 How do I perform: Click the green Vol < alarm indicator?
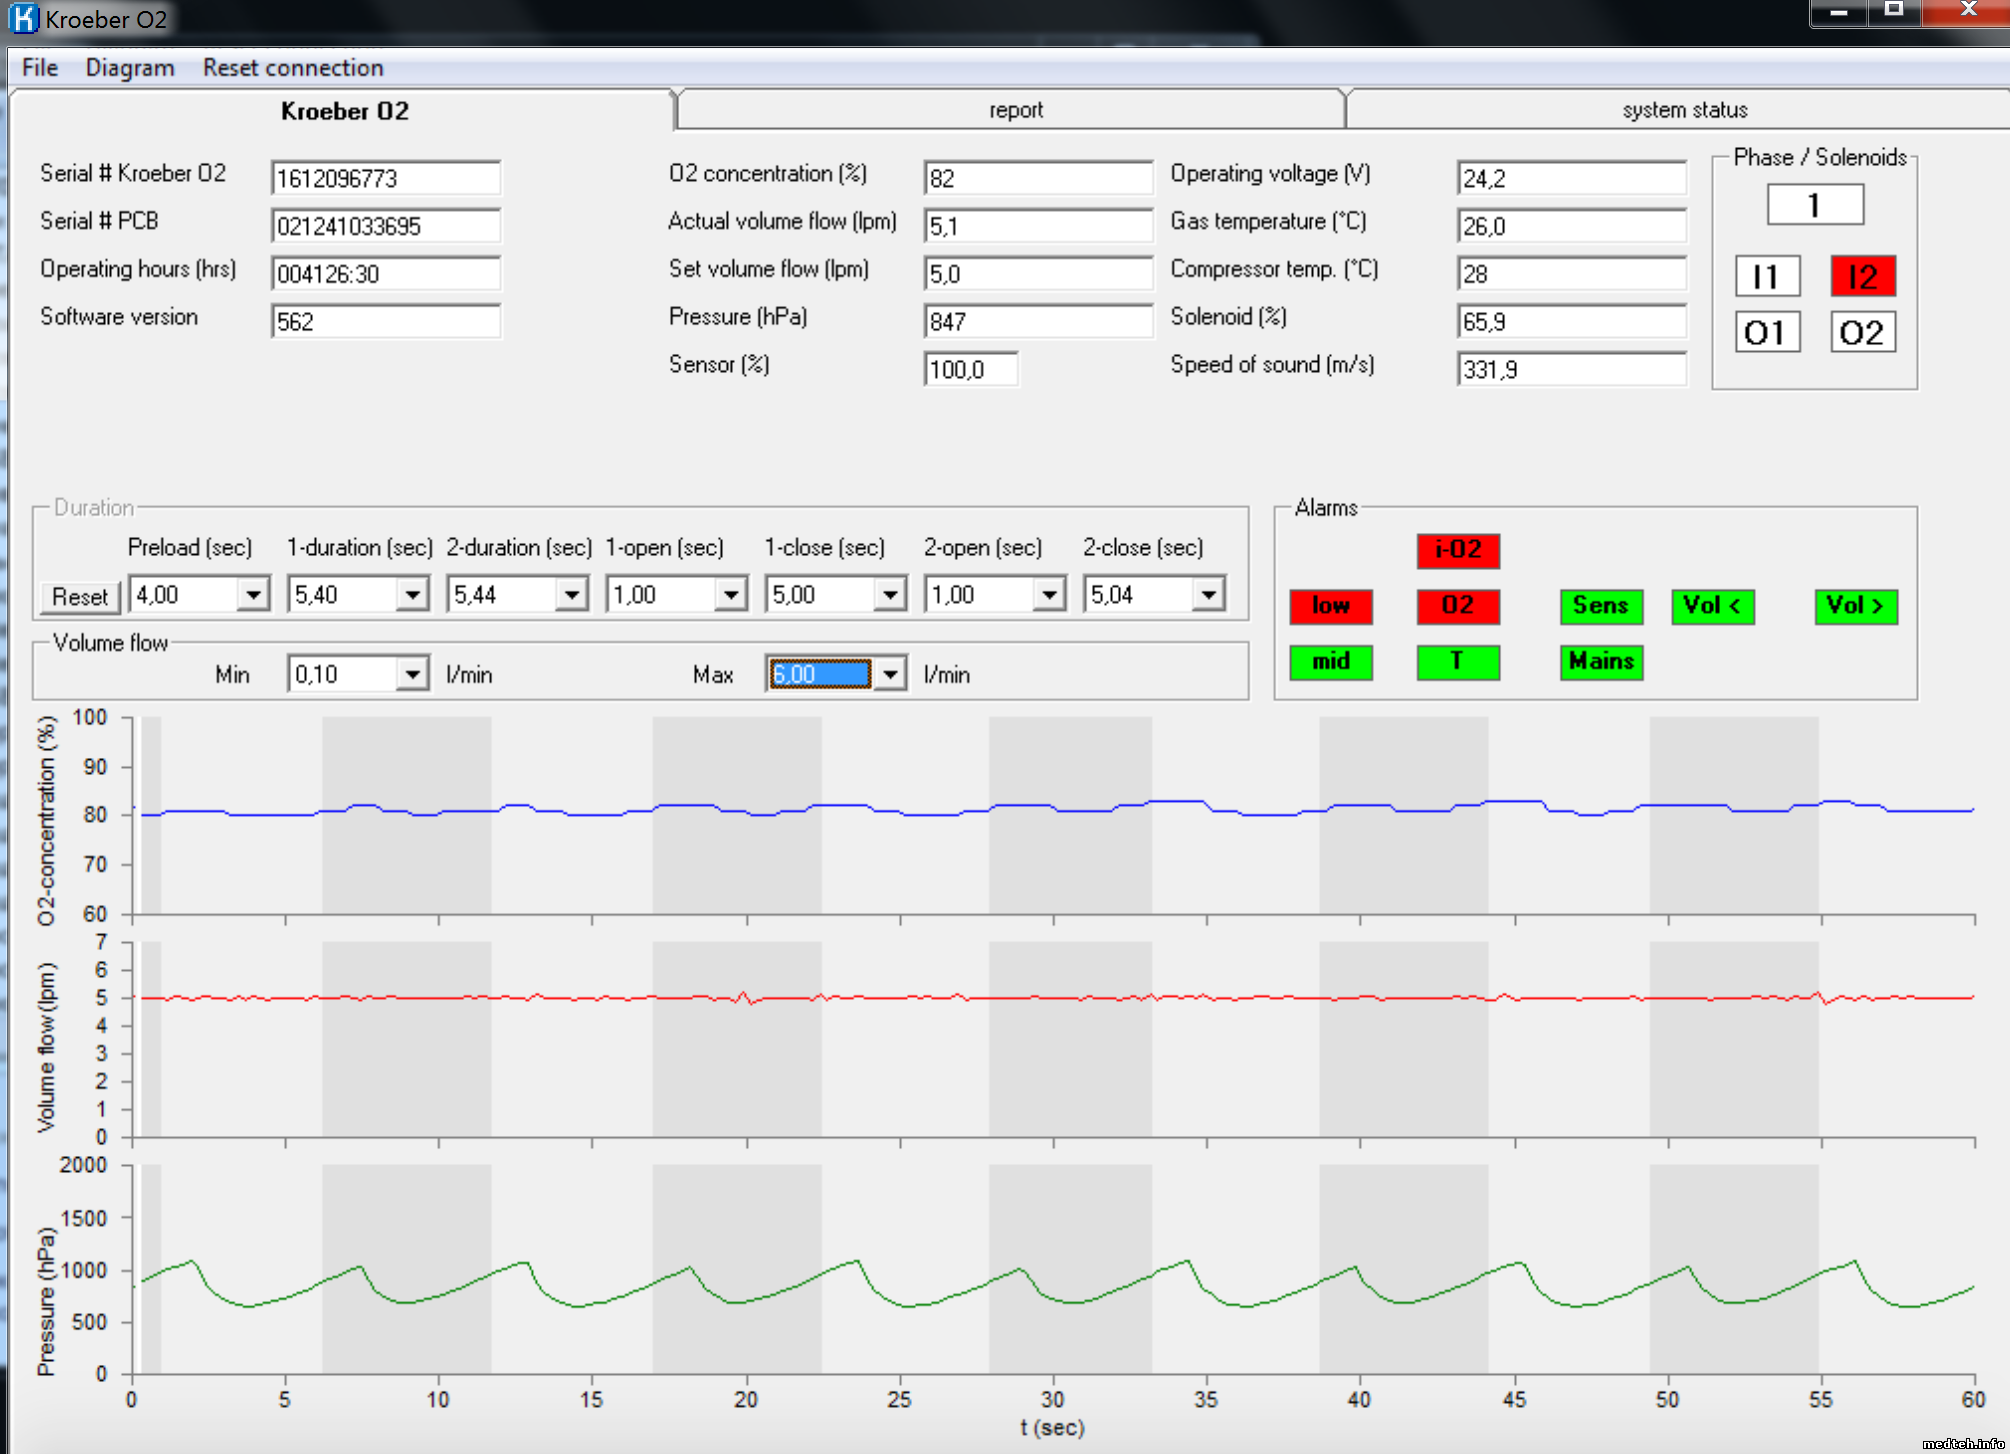(x=1712, y=606)
